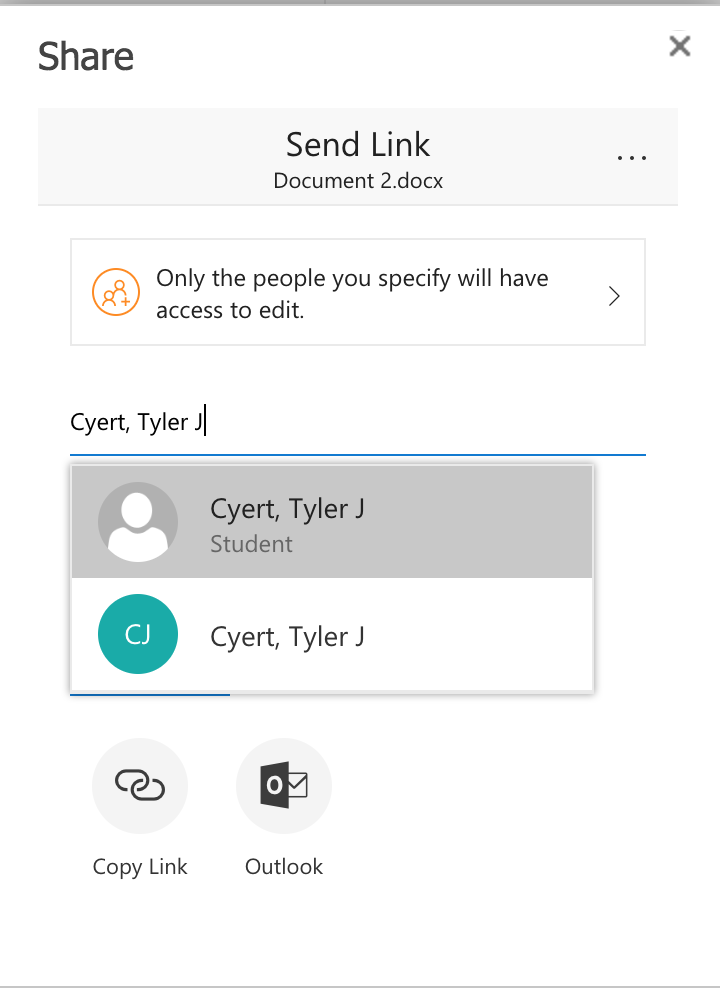The width and height of the screenshot is (720, 988).
Task: Close the Share dialog with X
Action: (x=680, y=46)
